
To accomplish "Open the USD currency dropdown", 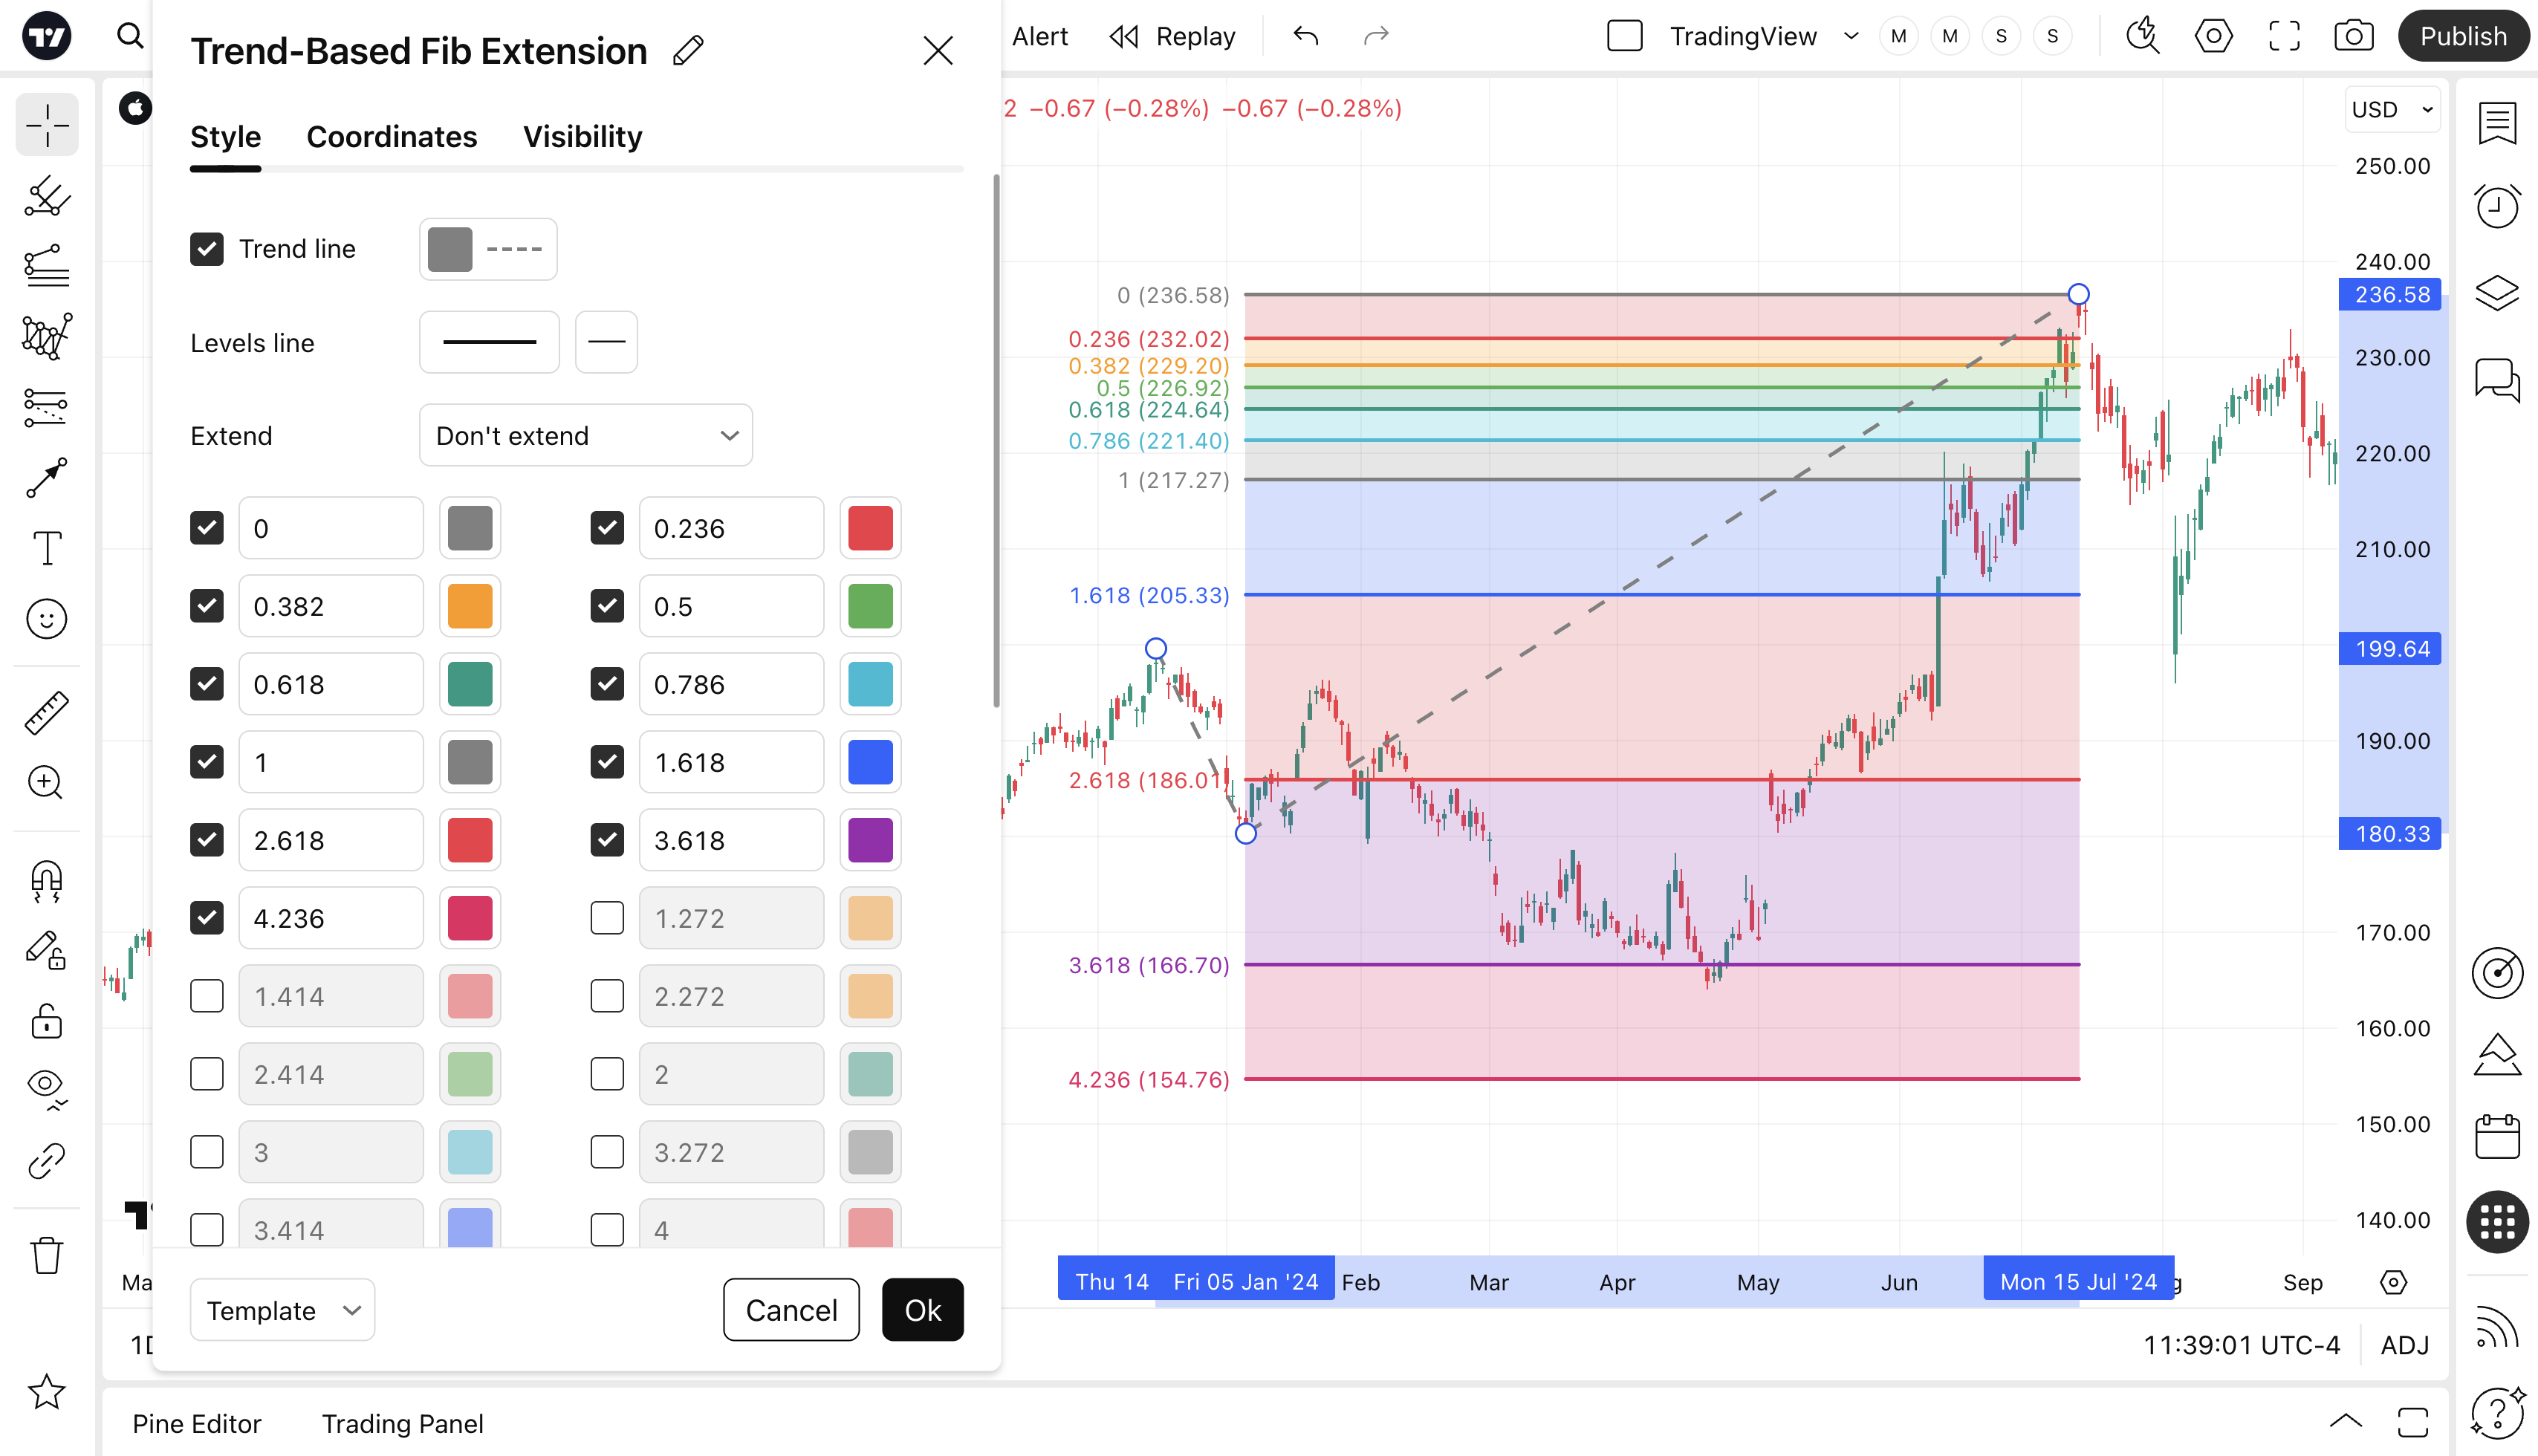I will (2391, 110).
